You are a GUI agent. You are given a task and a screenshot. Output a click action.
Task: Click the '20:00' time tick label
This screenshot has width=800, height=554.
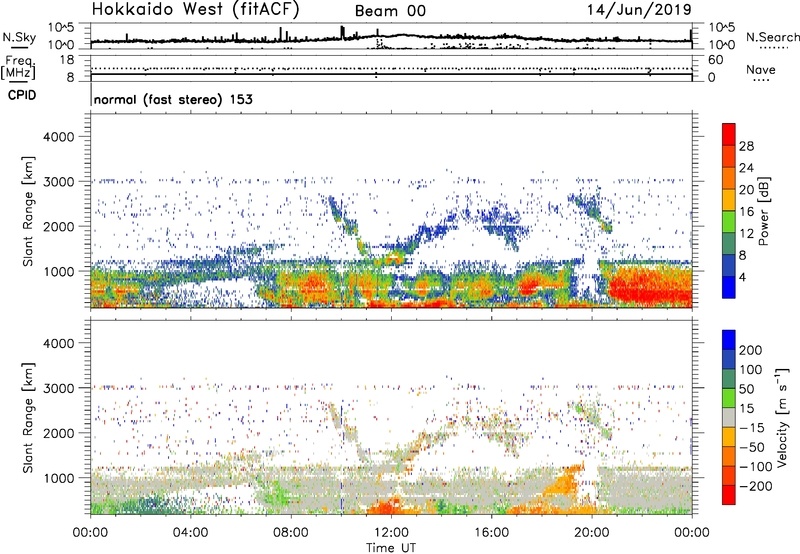[592, 533]
